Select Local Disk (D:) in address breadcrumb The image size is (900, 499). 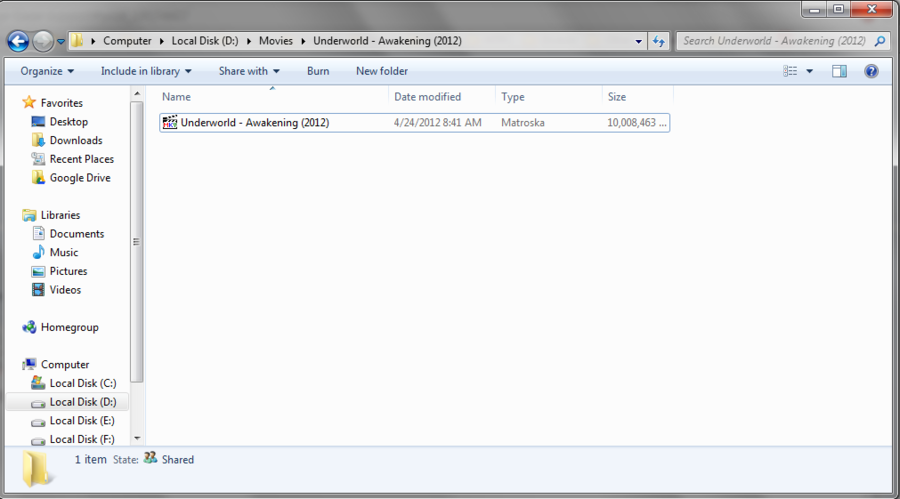point(205,41)
